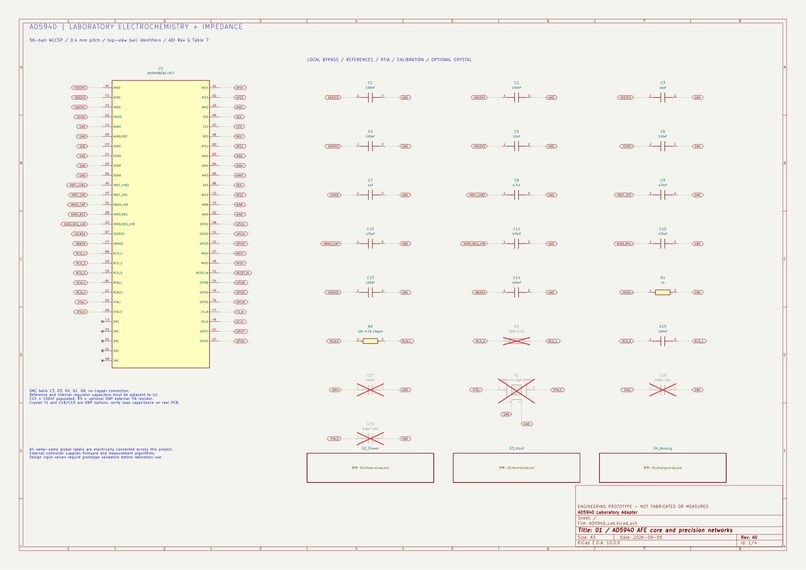Select capacitor C3 symbol
806x570 pixels.
[663, 97]
